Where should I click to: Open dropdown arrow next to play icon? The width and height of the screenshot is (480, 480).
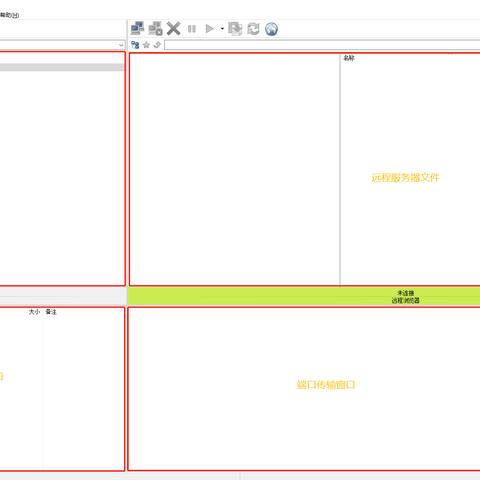click(222, 29)
